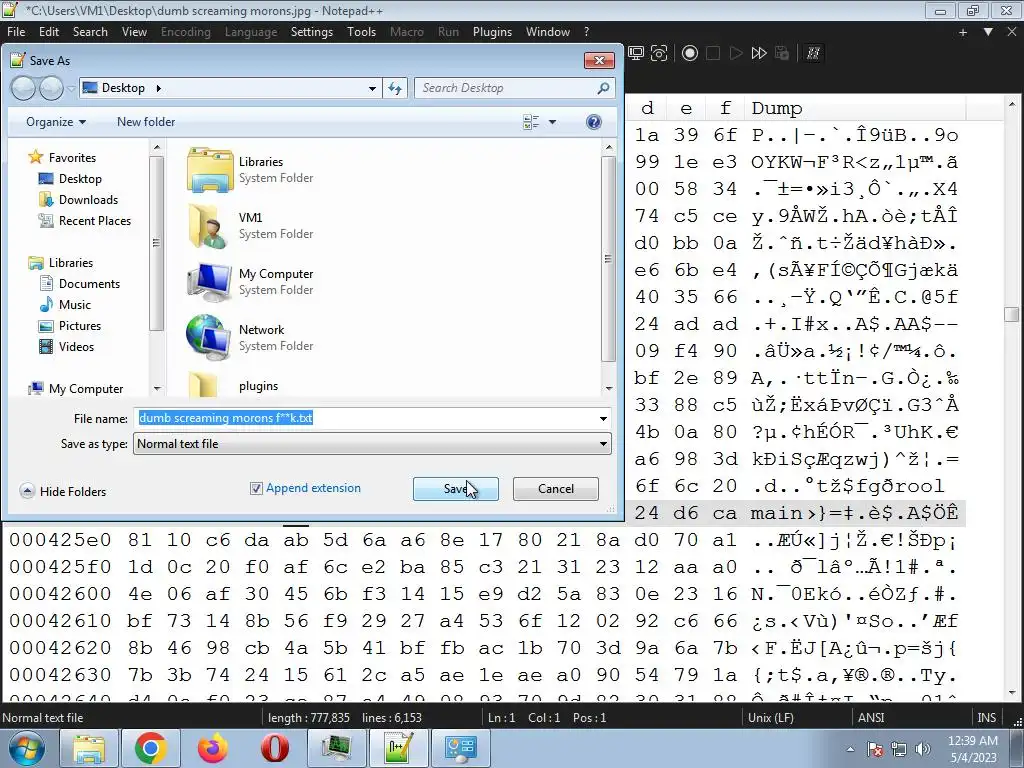
Task: Click the volume speaker tray icon
Action: (923, 749)
